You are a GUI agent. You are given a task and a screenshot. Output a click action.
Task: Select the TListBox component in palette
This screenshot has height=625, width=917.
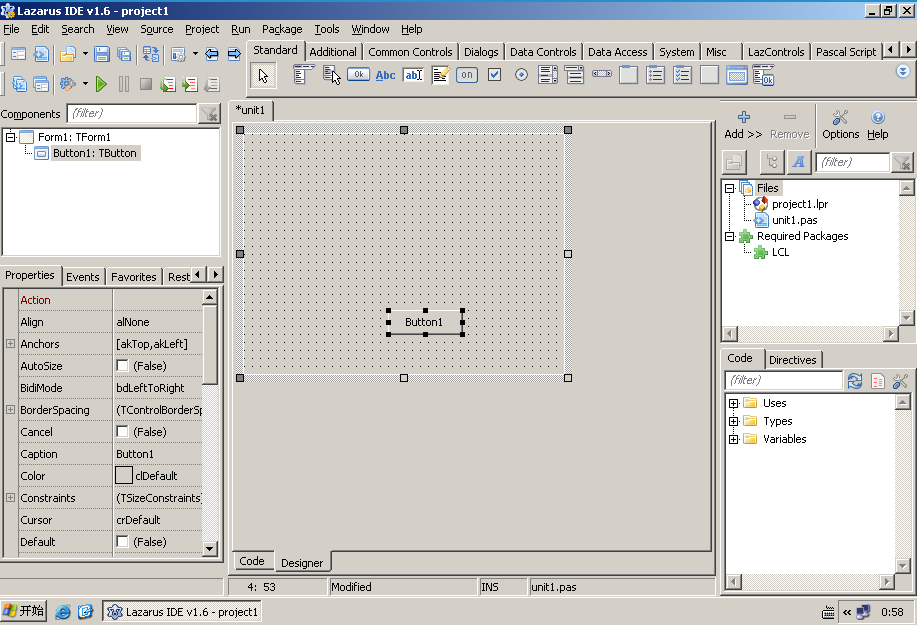click(x=548, y=75)
